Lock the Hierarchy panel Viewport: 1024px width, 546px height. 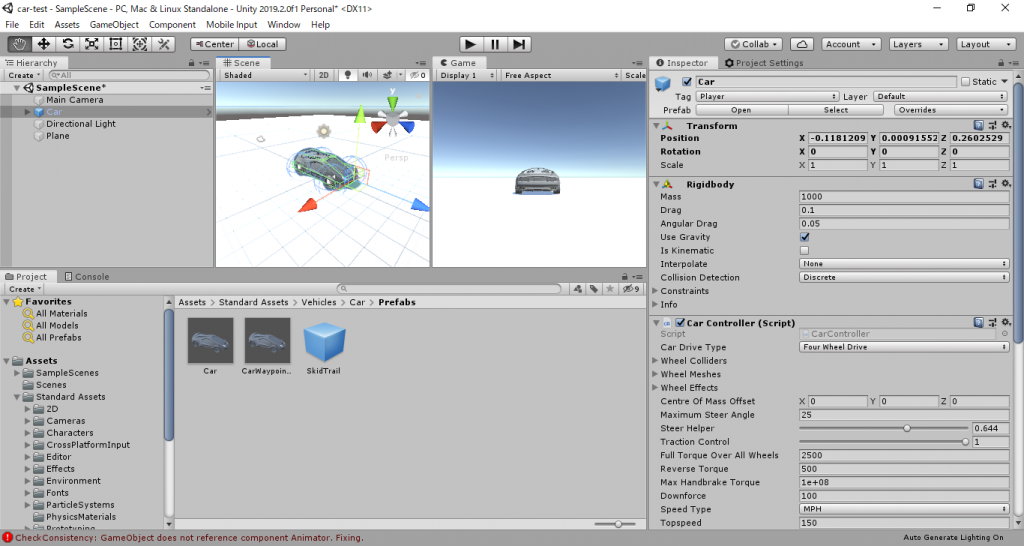191,63
